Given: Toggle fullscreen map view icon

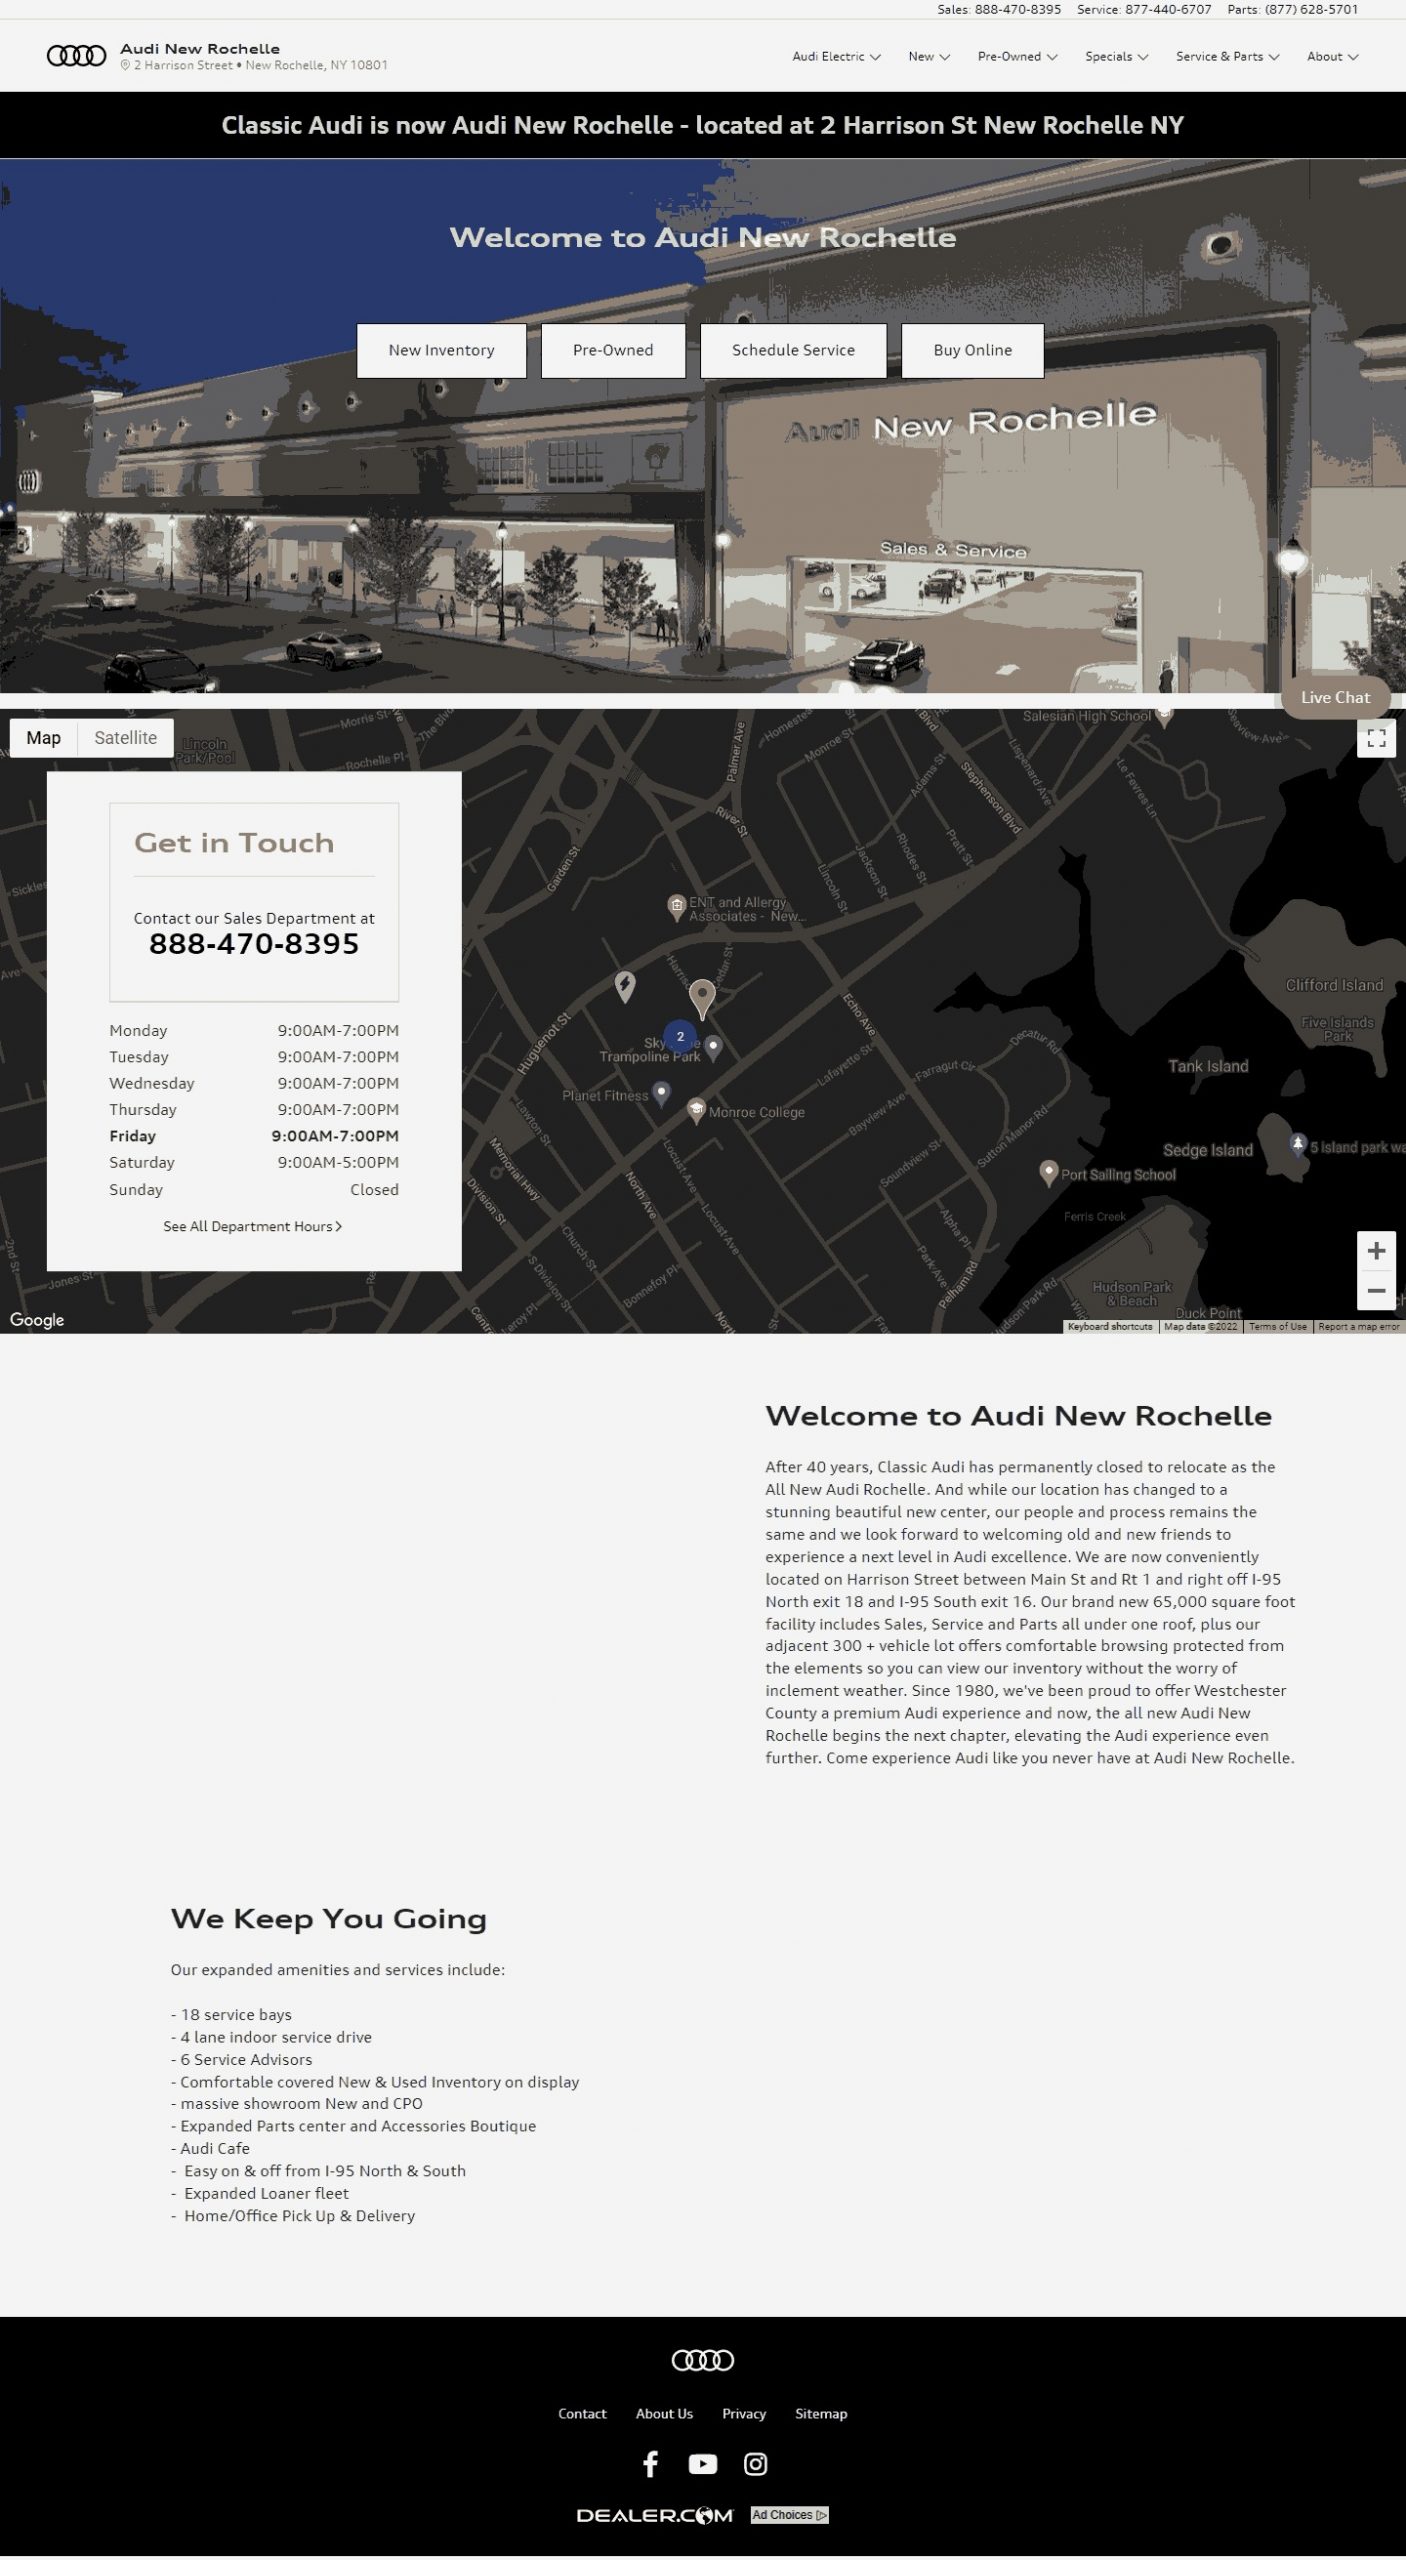Looking at the screenshot, I should coord(1376,738).
